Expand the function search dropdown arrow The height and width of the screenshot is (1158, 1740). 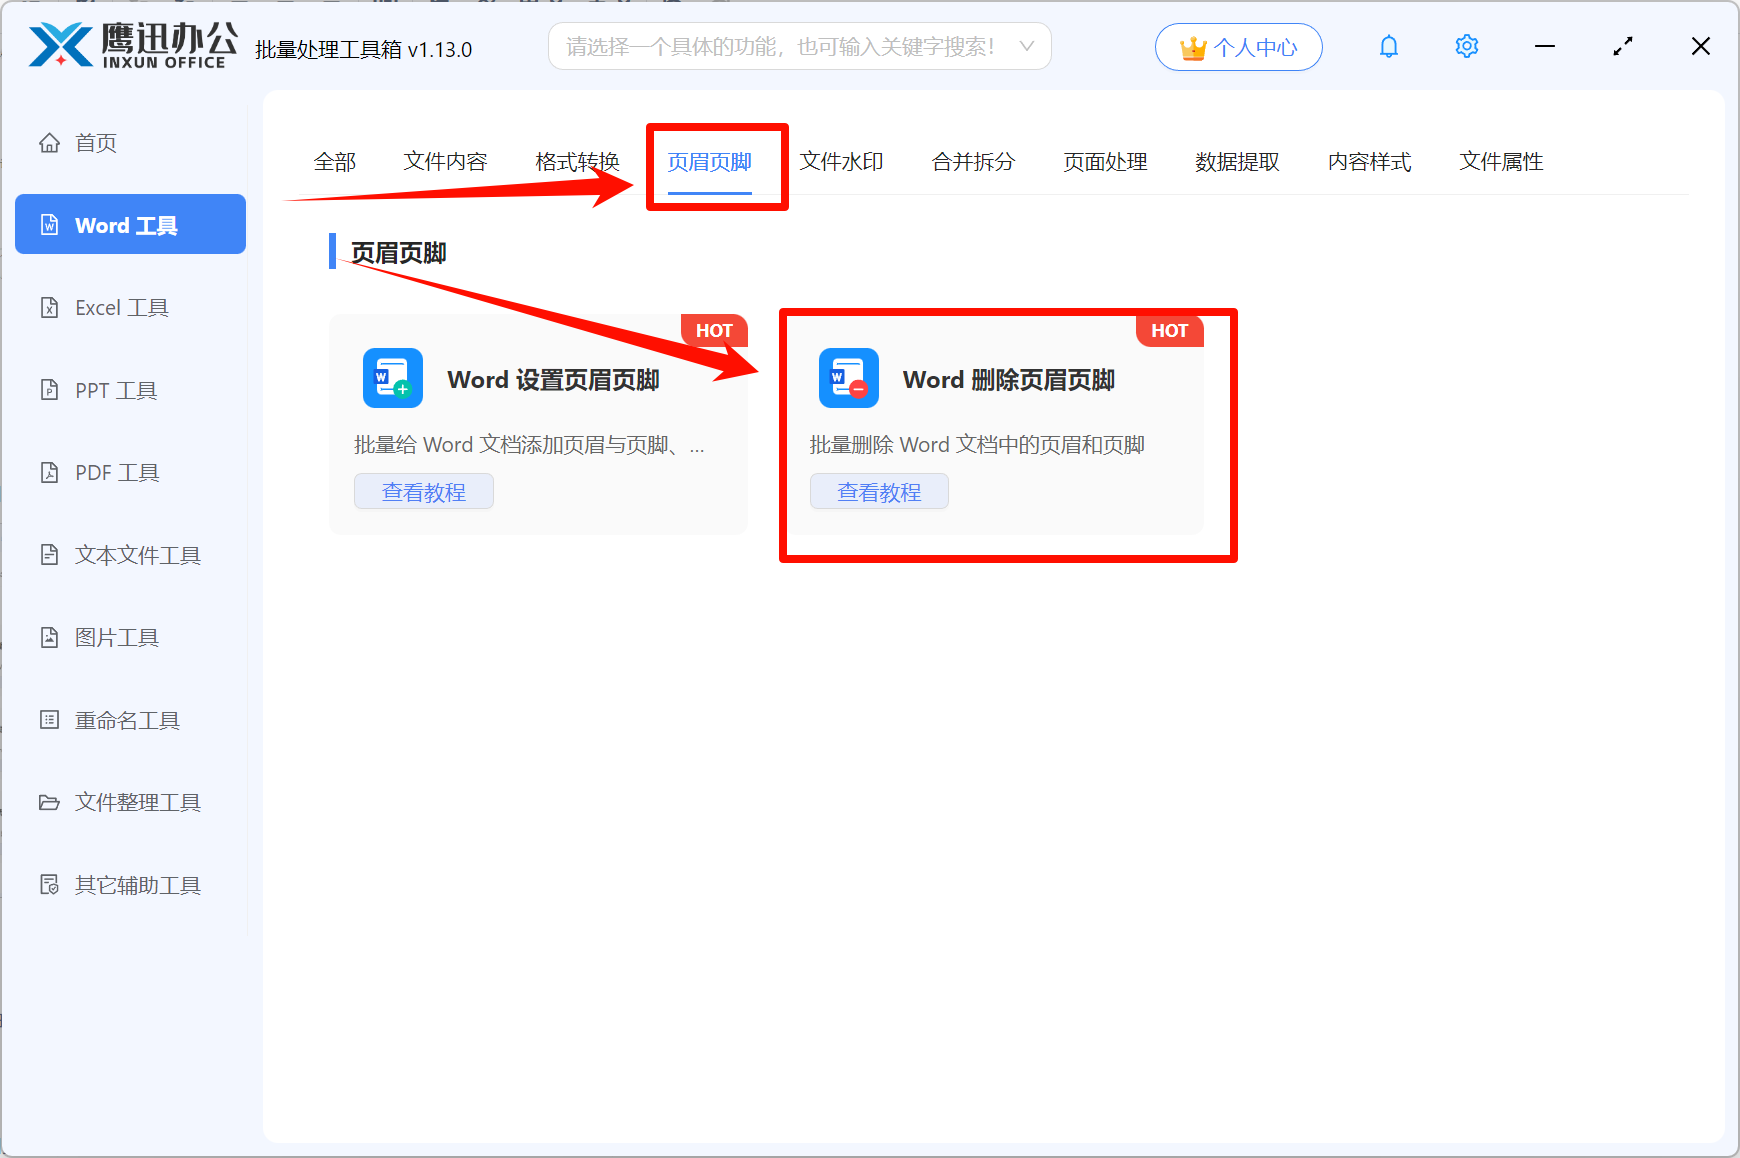[1026, 47]
